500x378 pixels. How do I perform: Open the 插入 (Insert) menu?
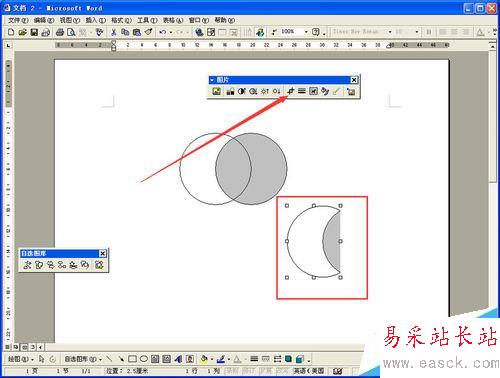[96, 20]
